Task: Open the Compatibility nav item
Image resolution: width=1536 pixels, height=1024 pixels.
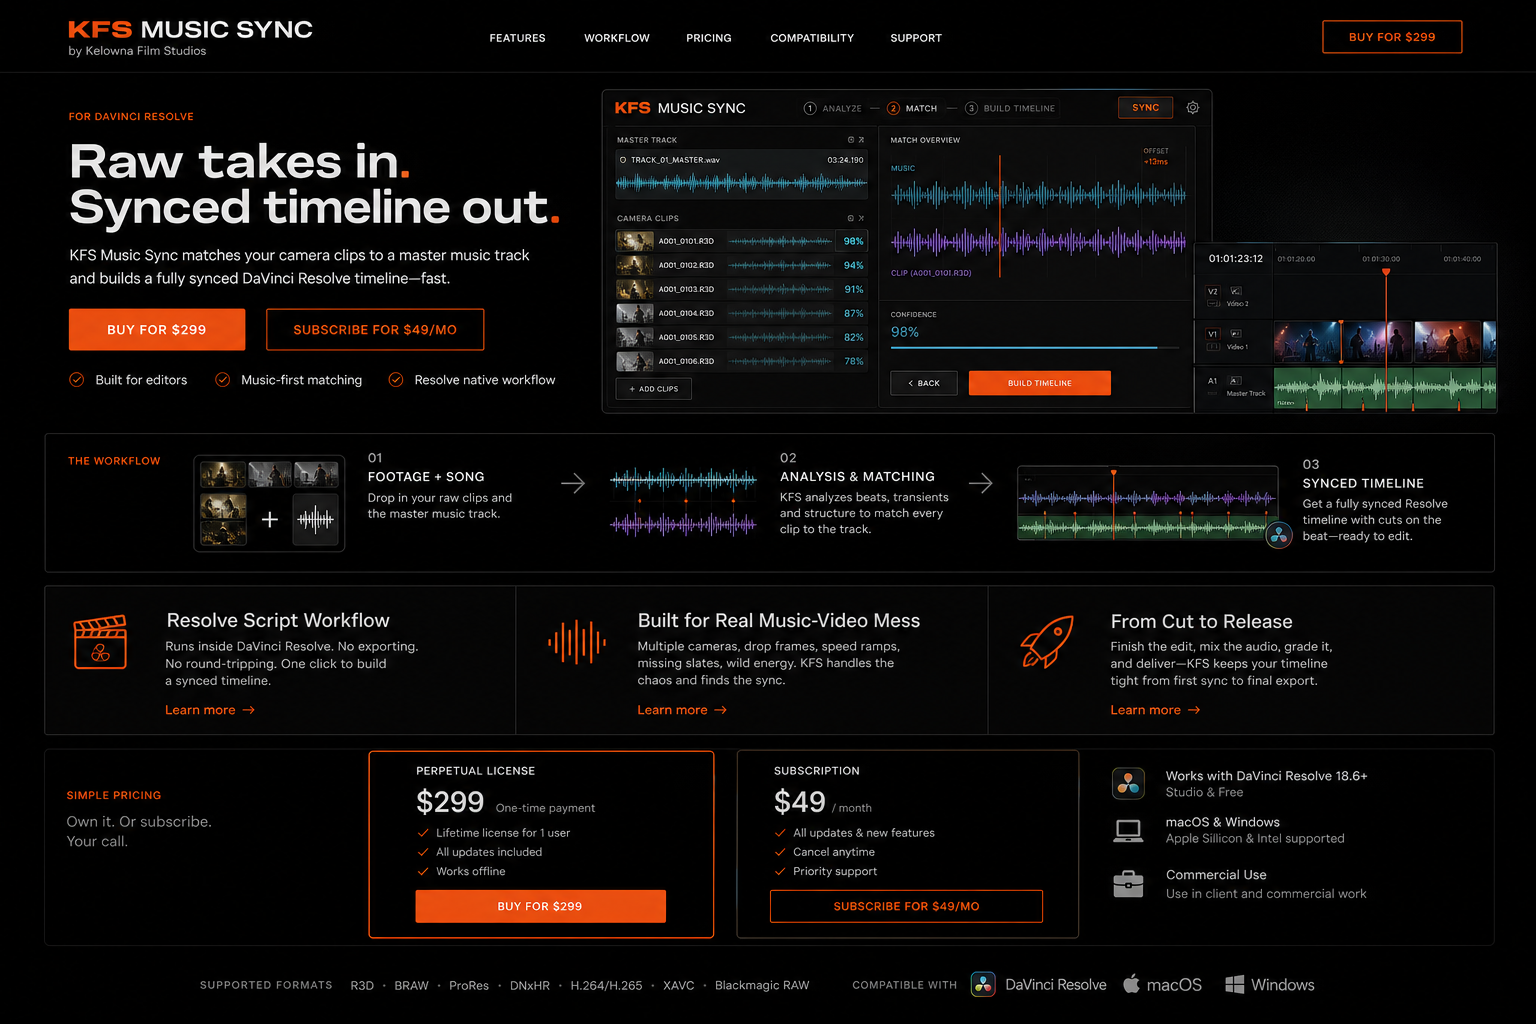Action: coord(812,38)
